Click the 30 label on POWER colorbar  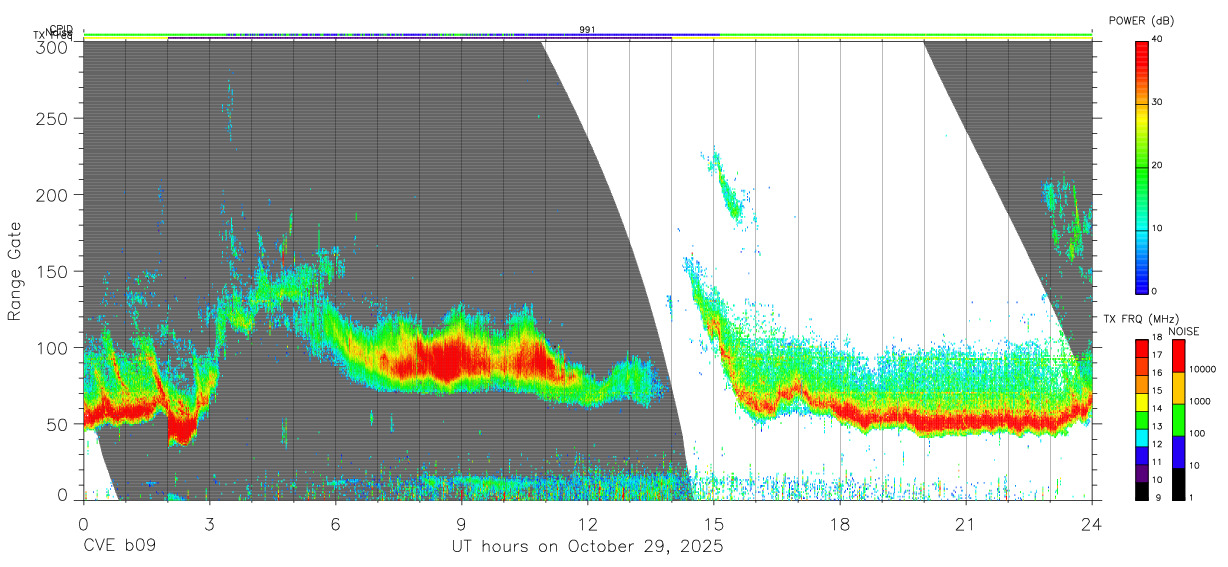coord(1158,102)
